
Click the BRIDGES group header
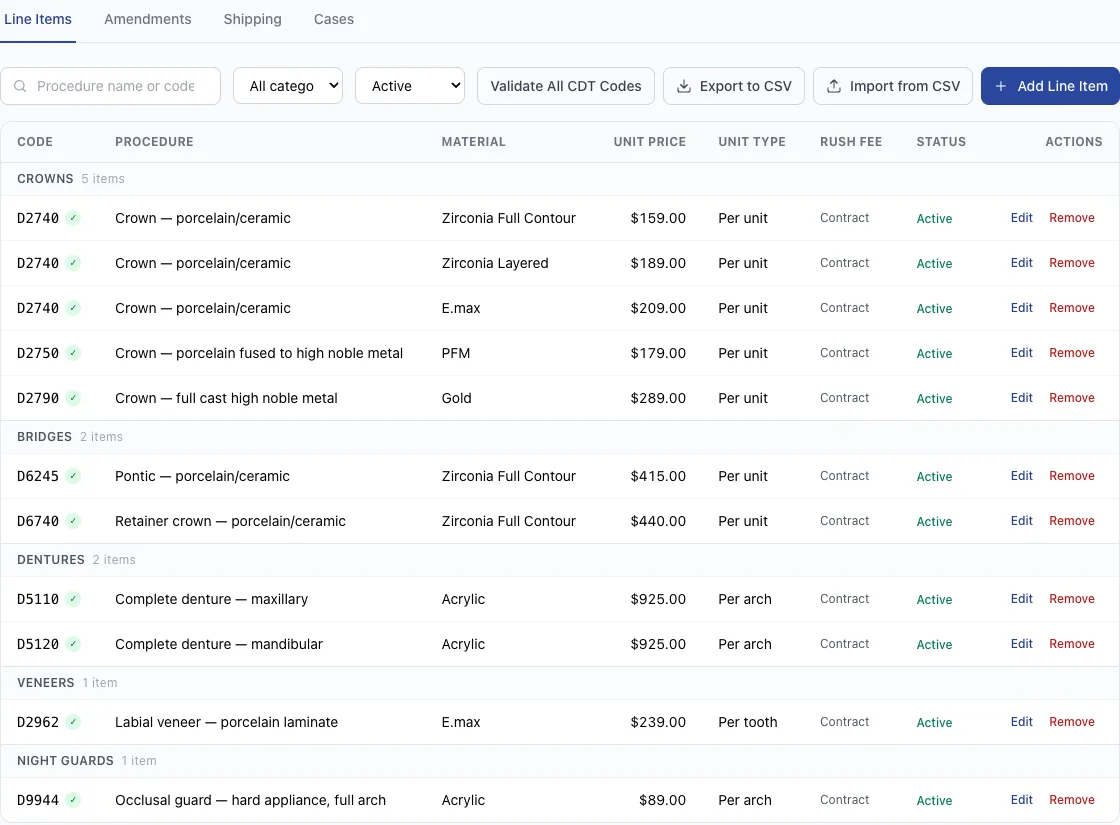click(x=560, y=436)
